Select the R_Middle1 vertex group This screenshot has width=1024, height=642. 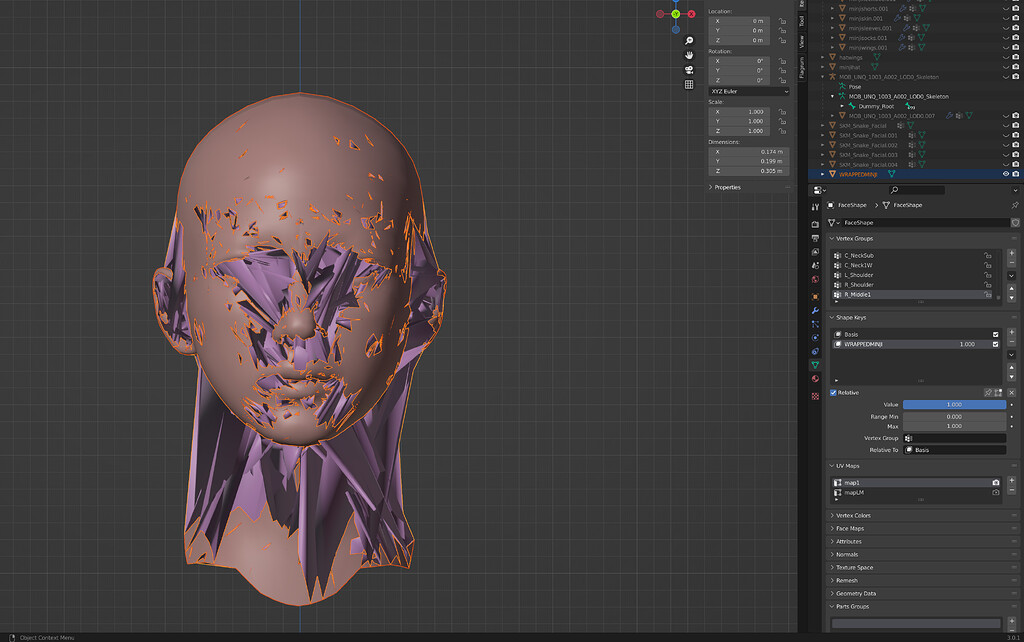pos(913,295)
